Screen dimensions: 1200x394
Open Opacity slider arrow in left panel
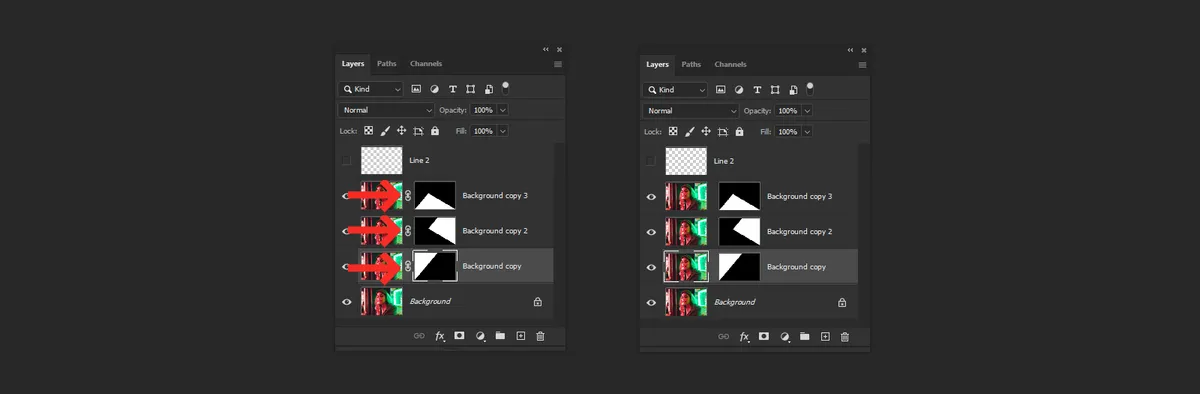click(503, 110)
